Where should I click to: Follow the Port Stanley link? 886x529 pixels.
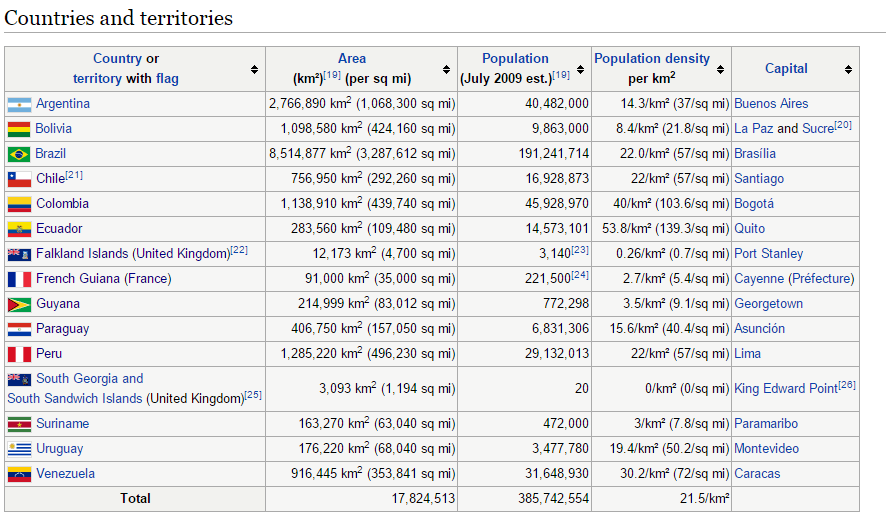768,254
